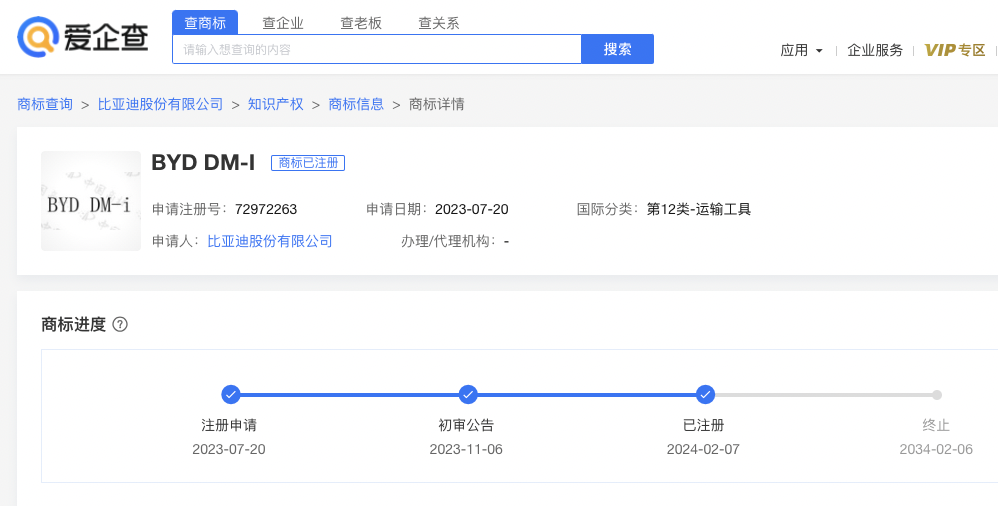
Task: Click the 终止 step label
Action: [x=936, y=425]
